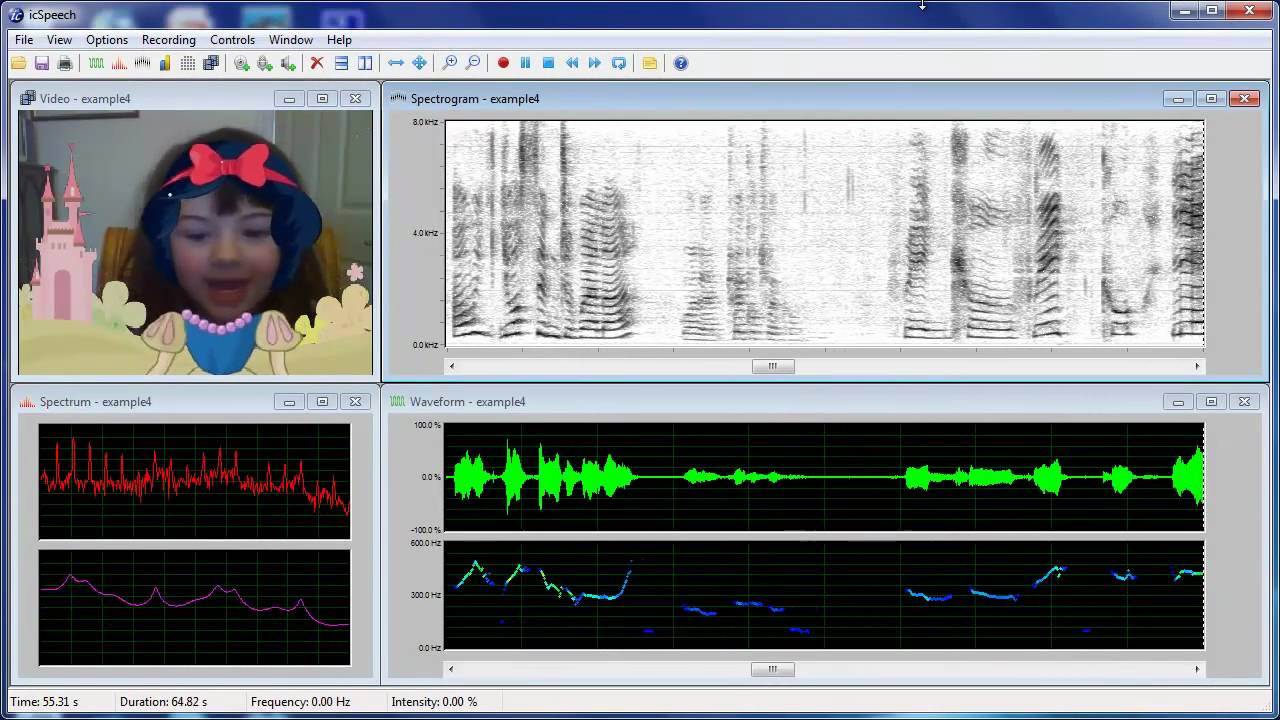This screenshot has width=1280, height=720.
Task: Click the dotted grid toolbar icon
Action: click(188, 63)
